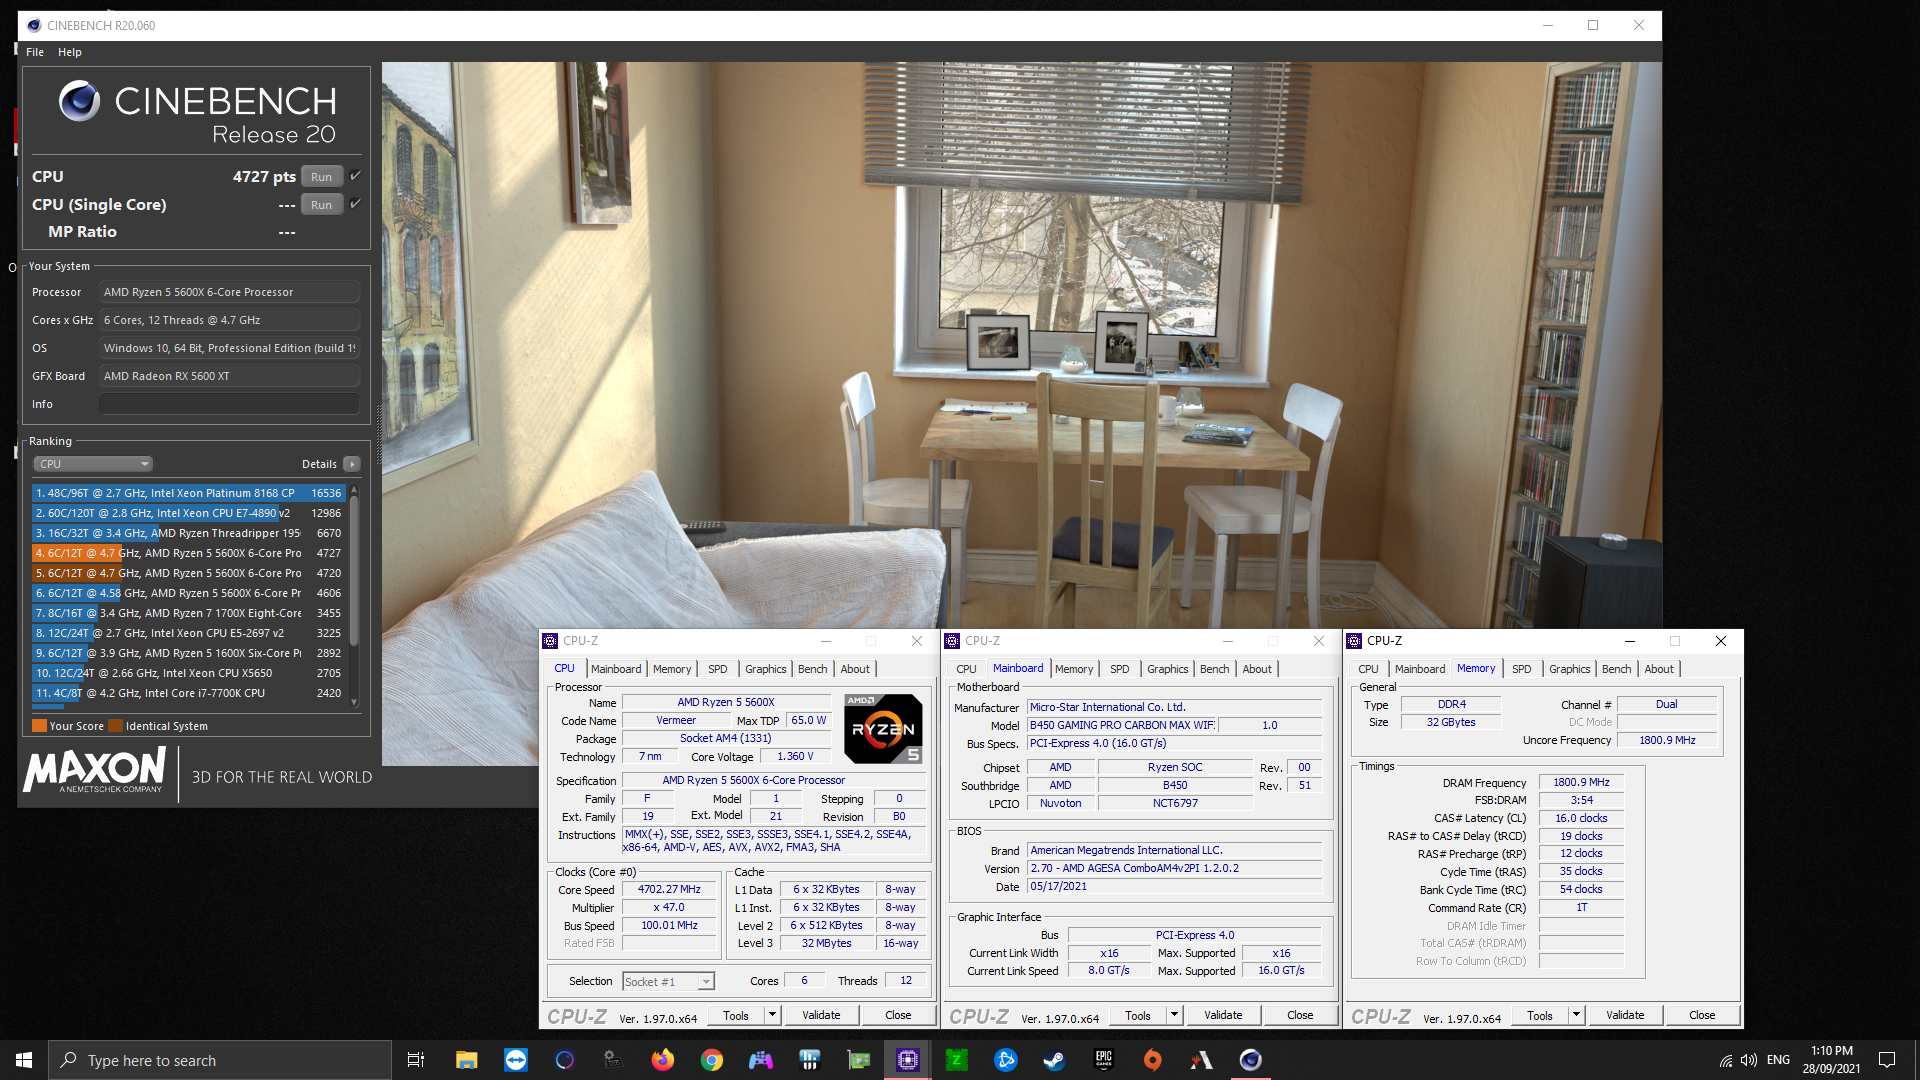Run the CPU Single Core benchmark
The image size is (1920, 1080).
[x=321, y=205]
